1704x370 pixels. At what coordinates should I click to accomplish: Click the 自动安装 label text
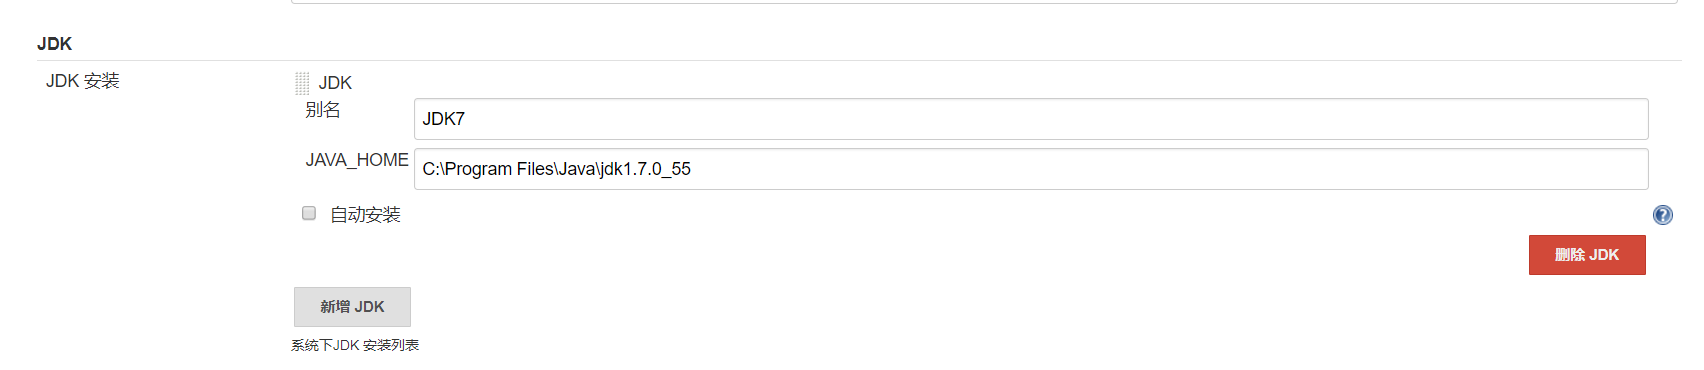365,215
